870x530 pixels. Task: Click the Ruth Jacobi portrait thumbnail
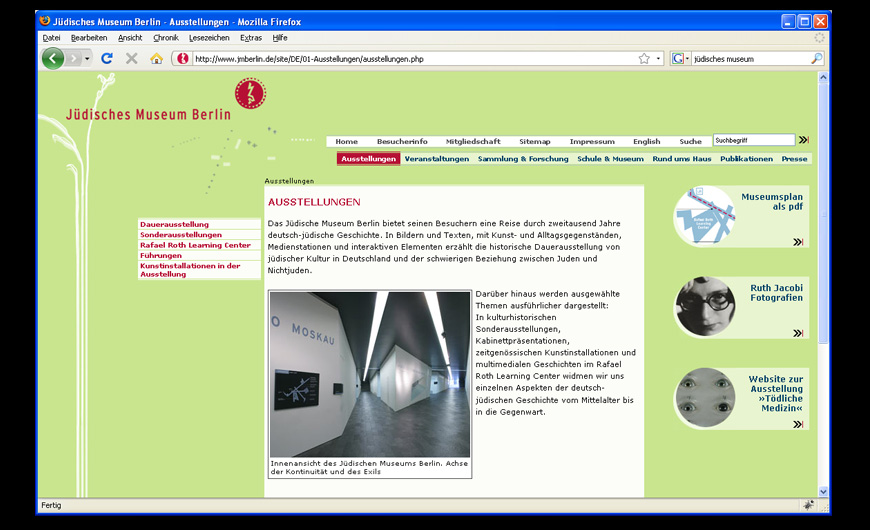[x=705, y=306]
